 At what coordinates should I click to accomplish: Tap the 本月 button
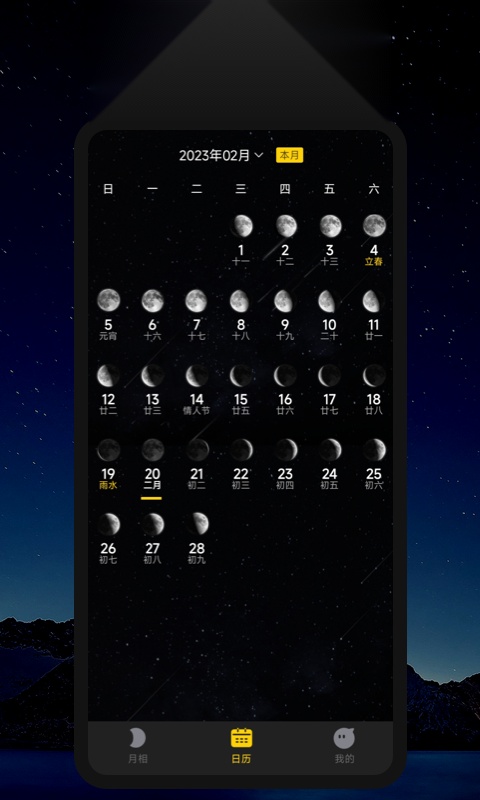290,155
